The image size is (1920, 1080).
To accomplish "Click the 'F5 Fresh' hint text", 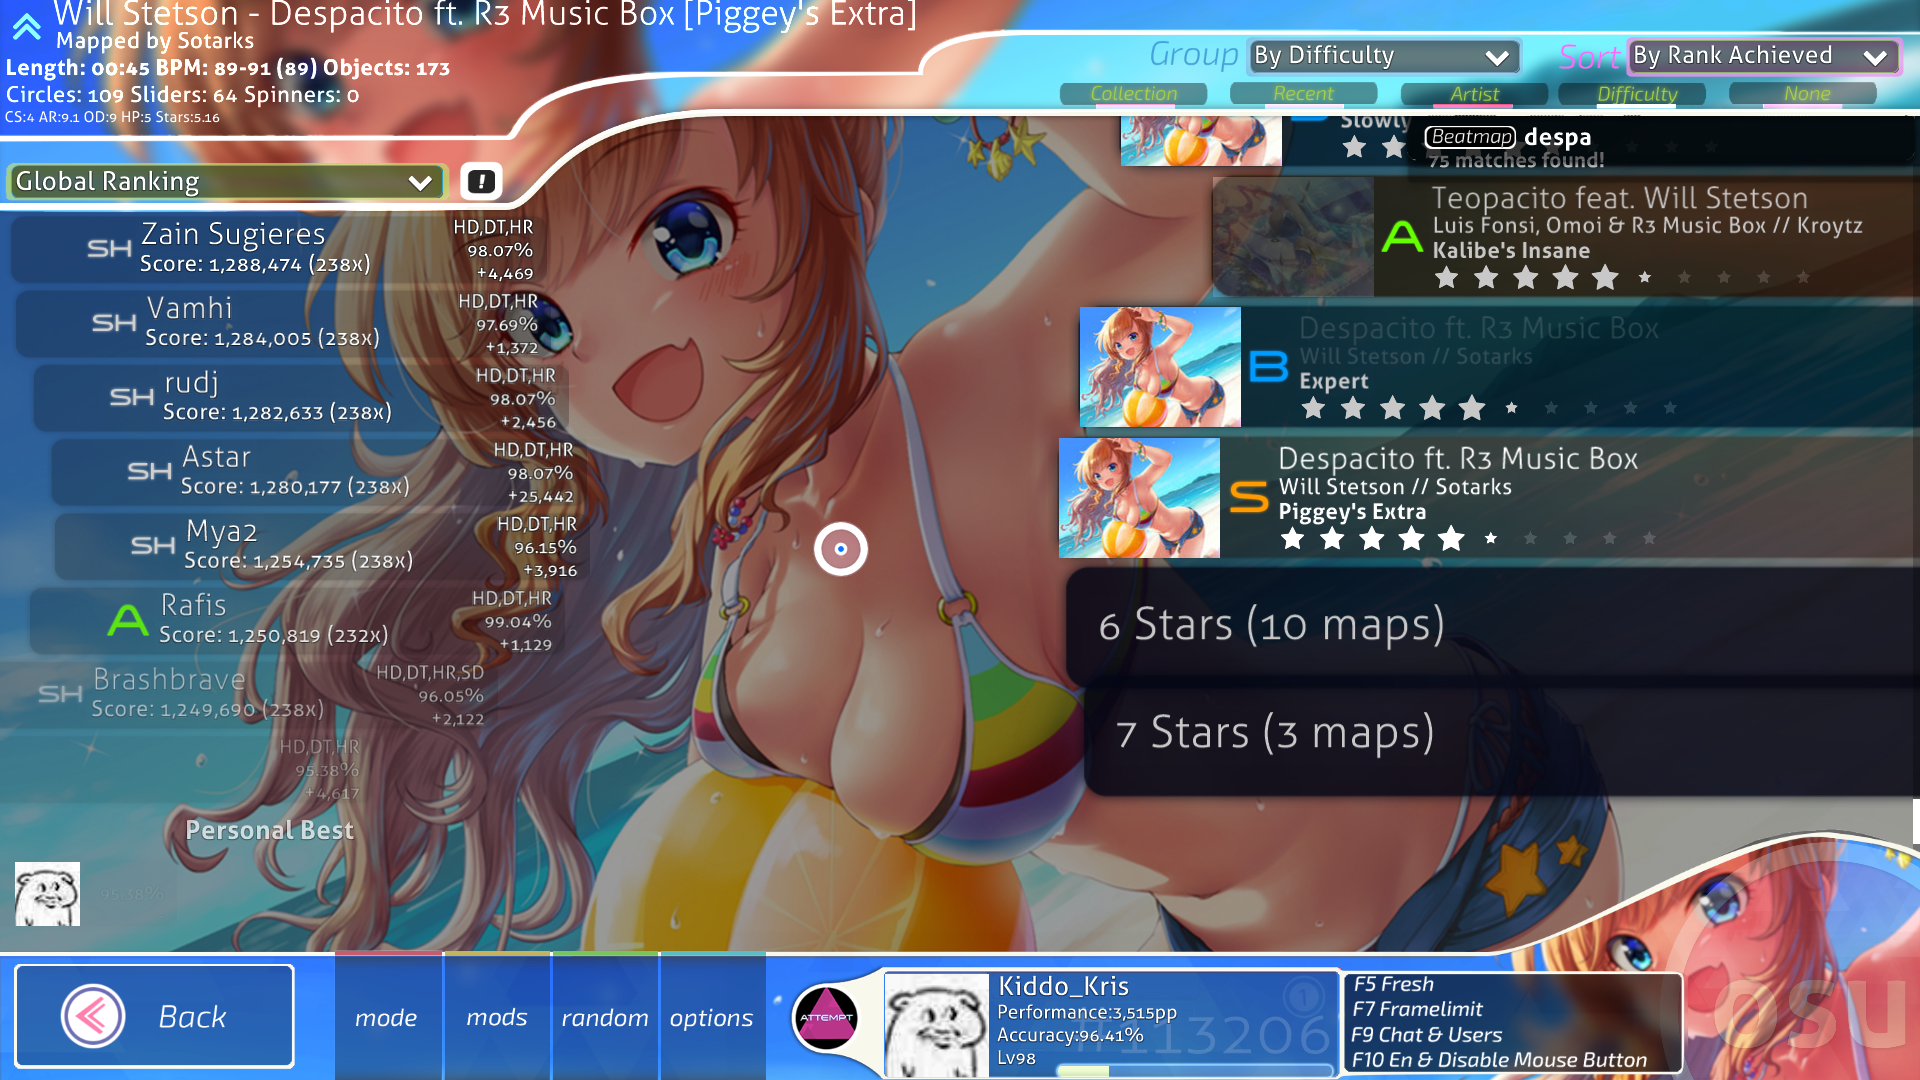I will (1393, 984).
